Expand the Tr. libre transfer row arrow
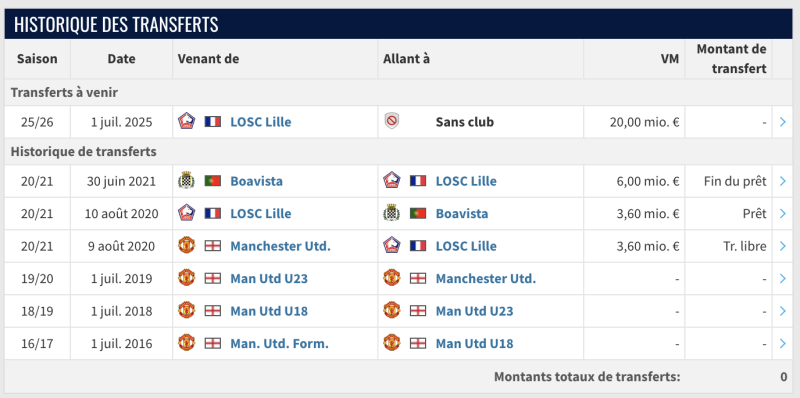Viewport: 800px width, 398px height. 783,246
